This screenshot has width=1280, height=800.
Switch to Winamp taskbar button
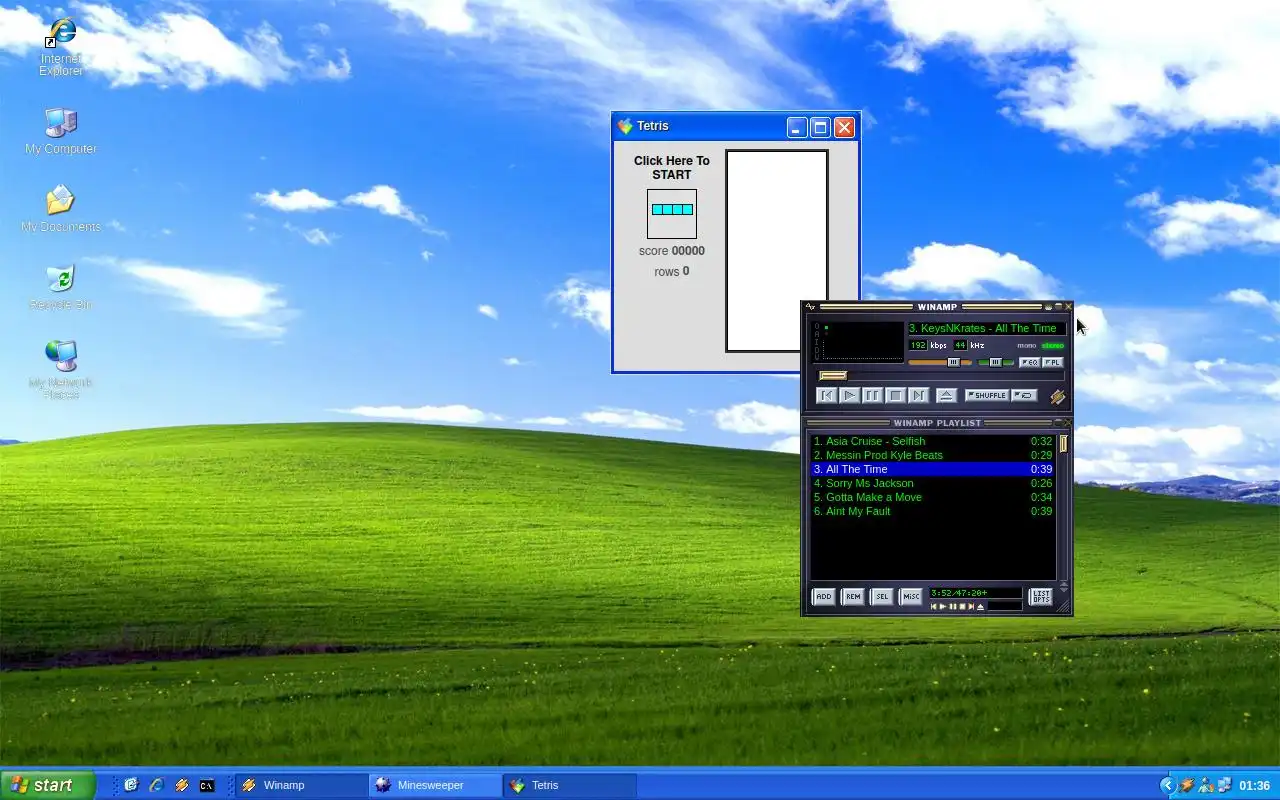(301, 785)
